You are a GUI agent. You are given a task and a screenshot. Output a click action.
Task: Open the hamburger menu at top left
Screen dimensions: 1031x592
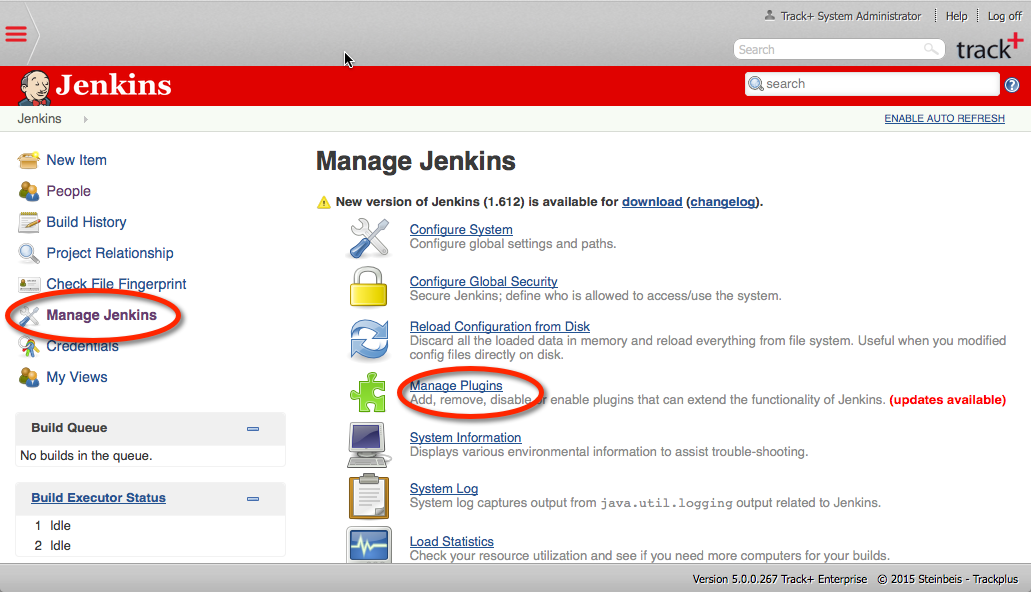click(x=16, y=33)
